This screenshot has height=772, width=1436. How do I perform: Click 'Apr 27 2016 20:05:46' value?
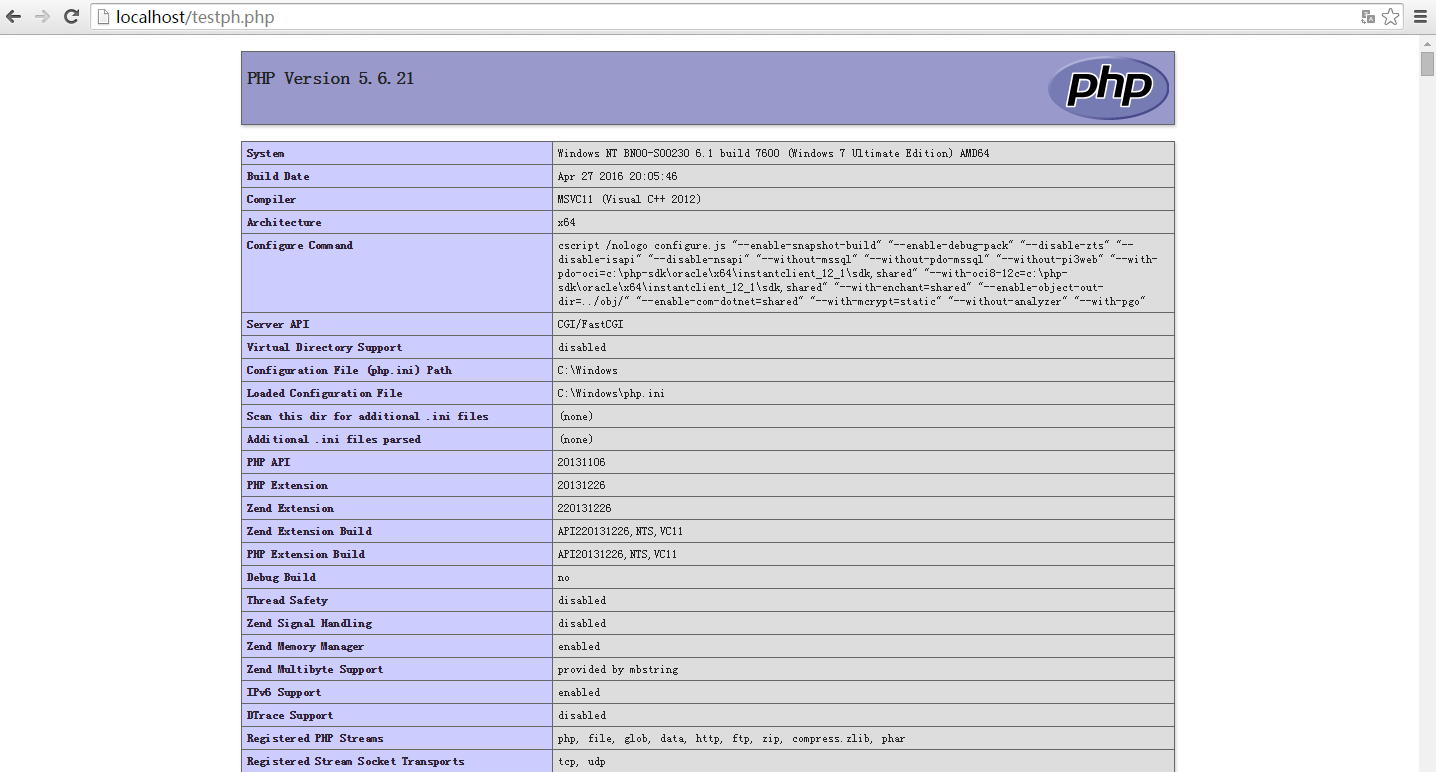(617, 176)
